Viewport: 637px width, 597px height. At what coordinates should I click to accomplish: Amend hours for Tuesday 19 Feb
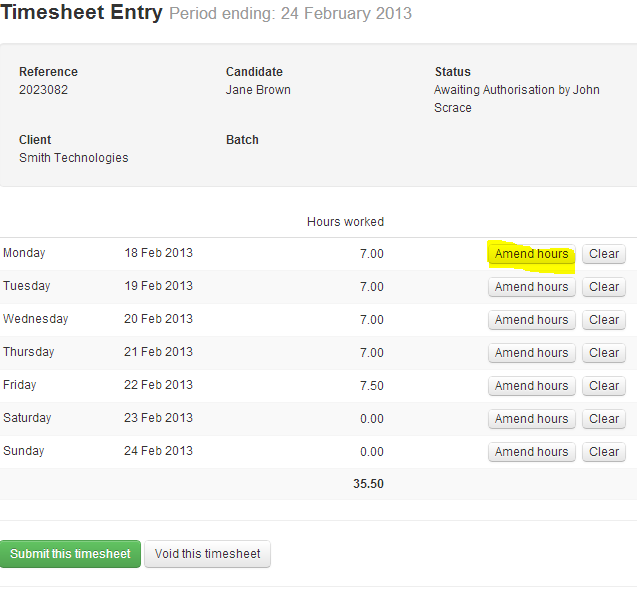pyautogui.click(x=531, y=287)
